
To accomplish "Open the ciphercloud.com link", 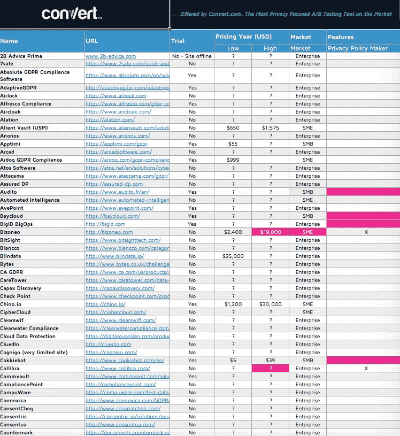I will 116,312.
